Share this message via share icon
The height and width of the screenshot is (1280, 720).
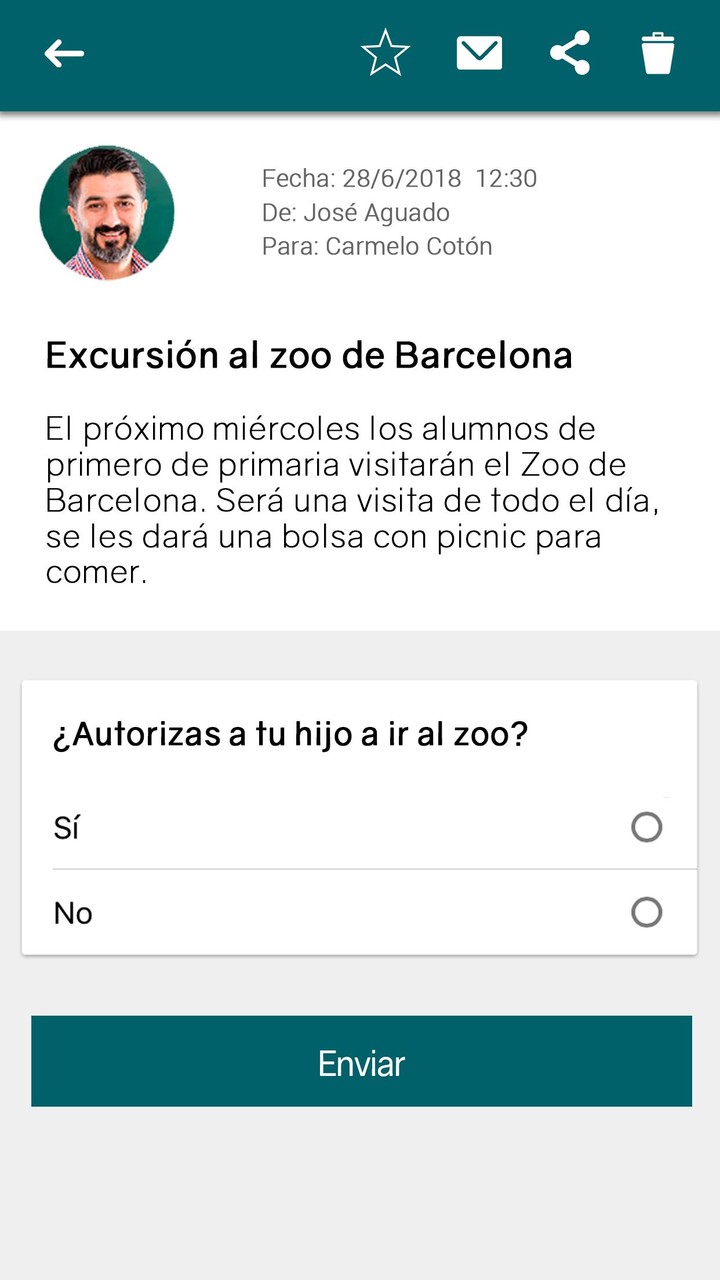coord(570,53)
